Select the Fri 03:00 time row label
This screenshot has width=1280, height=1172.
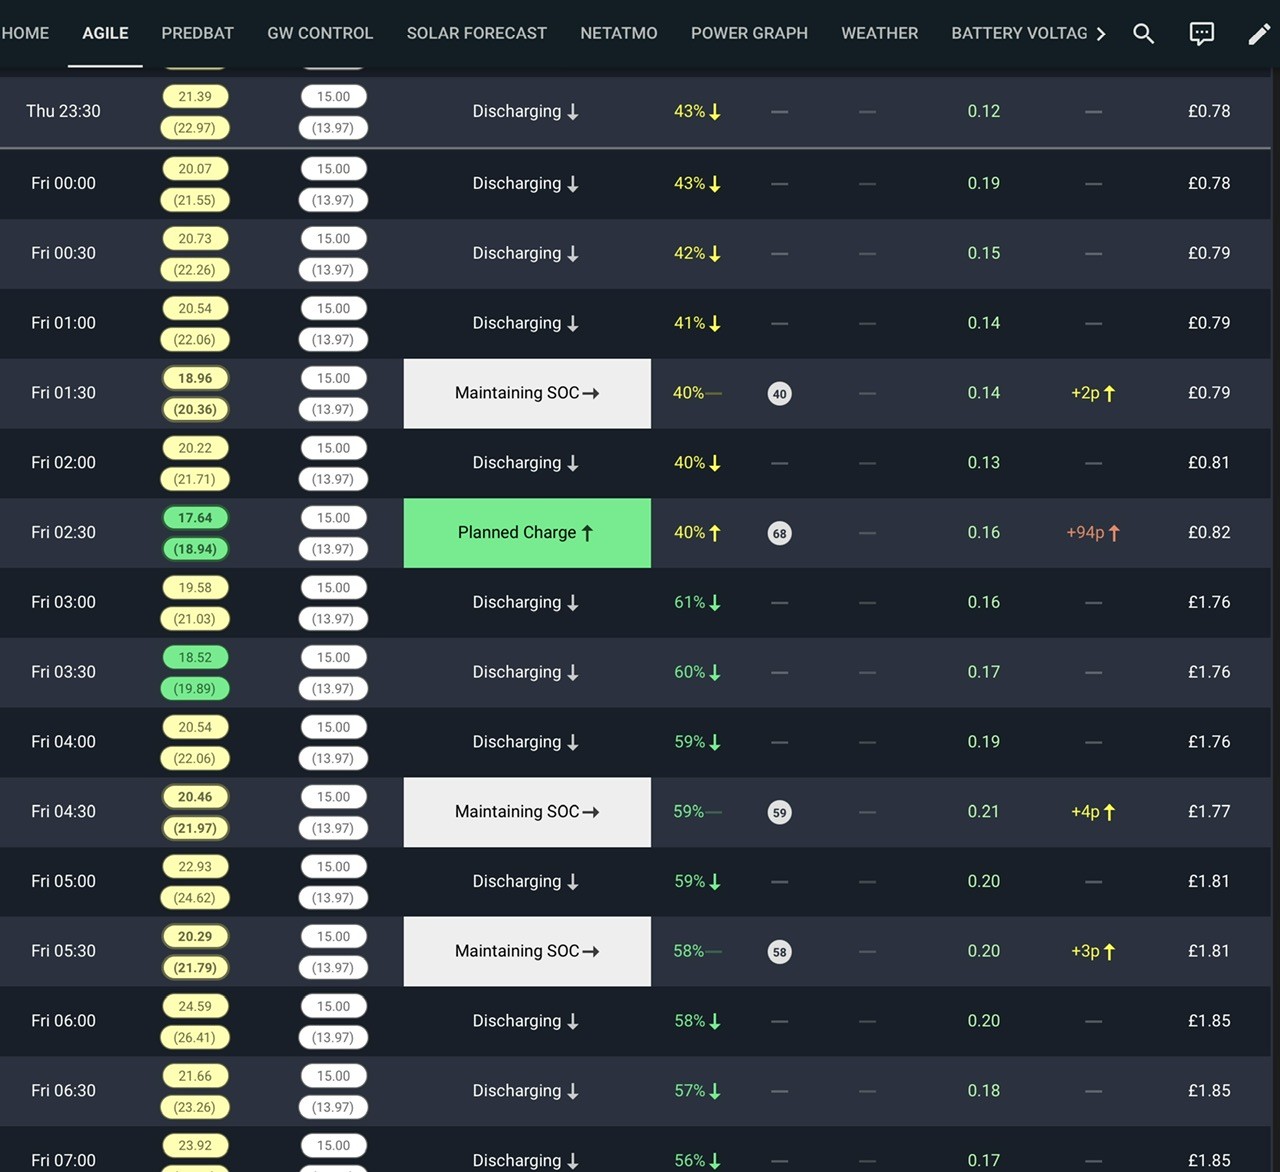pyautogui.click(x=63, y=602)
